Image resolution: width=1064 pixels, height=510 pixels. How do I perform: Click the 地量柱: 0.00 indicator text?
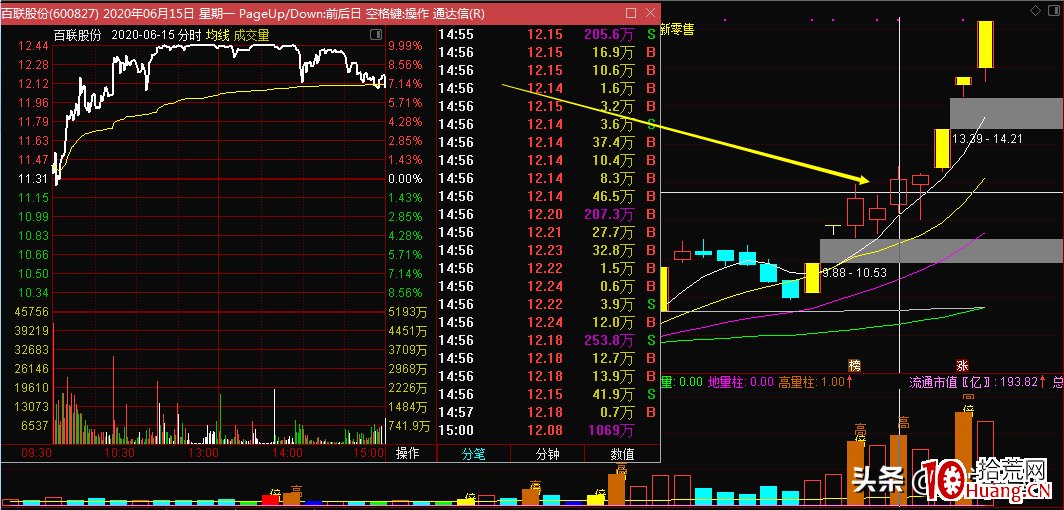pos(741,382)
